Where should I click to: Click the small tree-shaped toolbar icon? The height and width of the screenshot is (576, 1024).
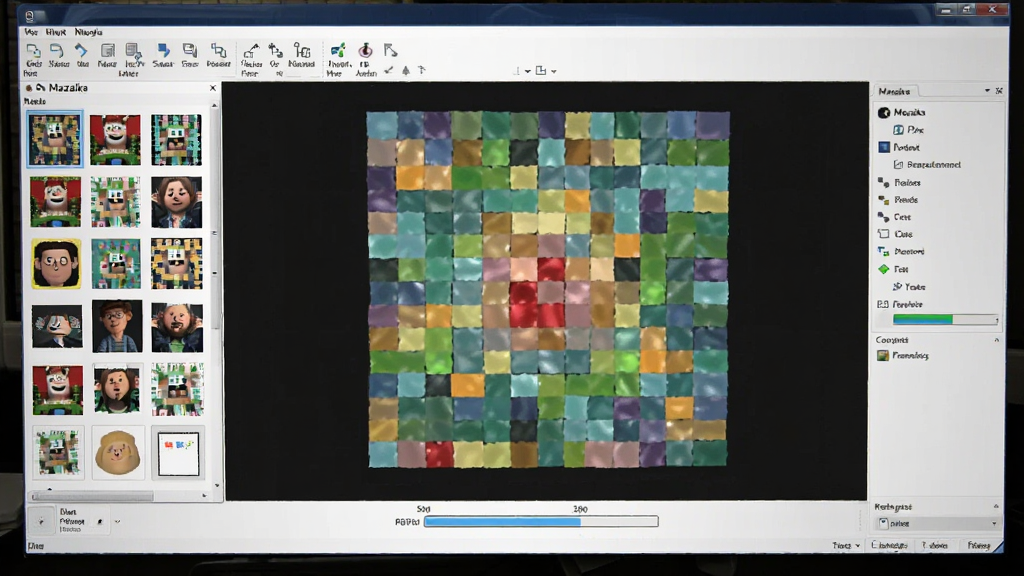click(x=406, y=70)
